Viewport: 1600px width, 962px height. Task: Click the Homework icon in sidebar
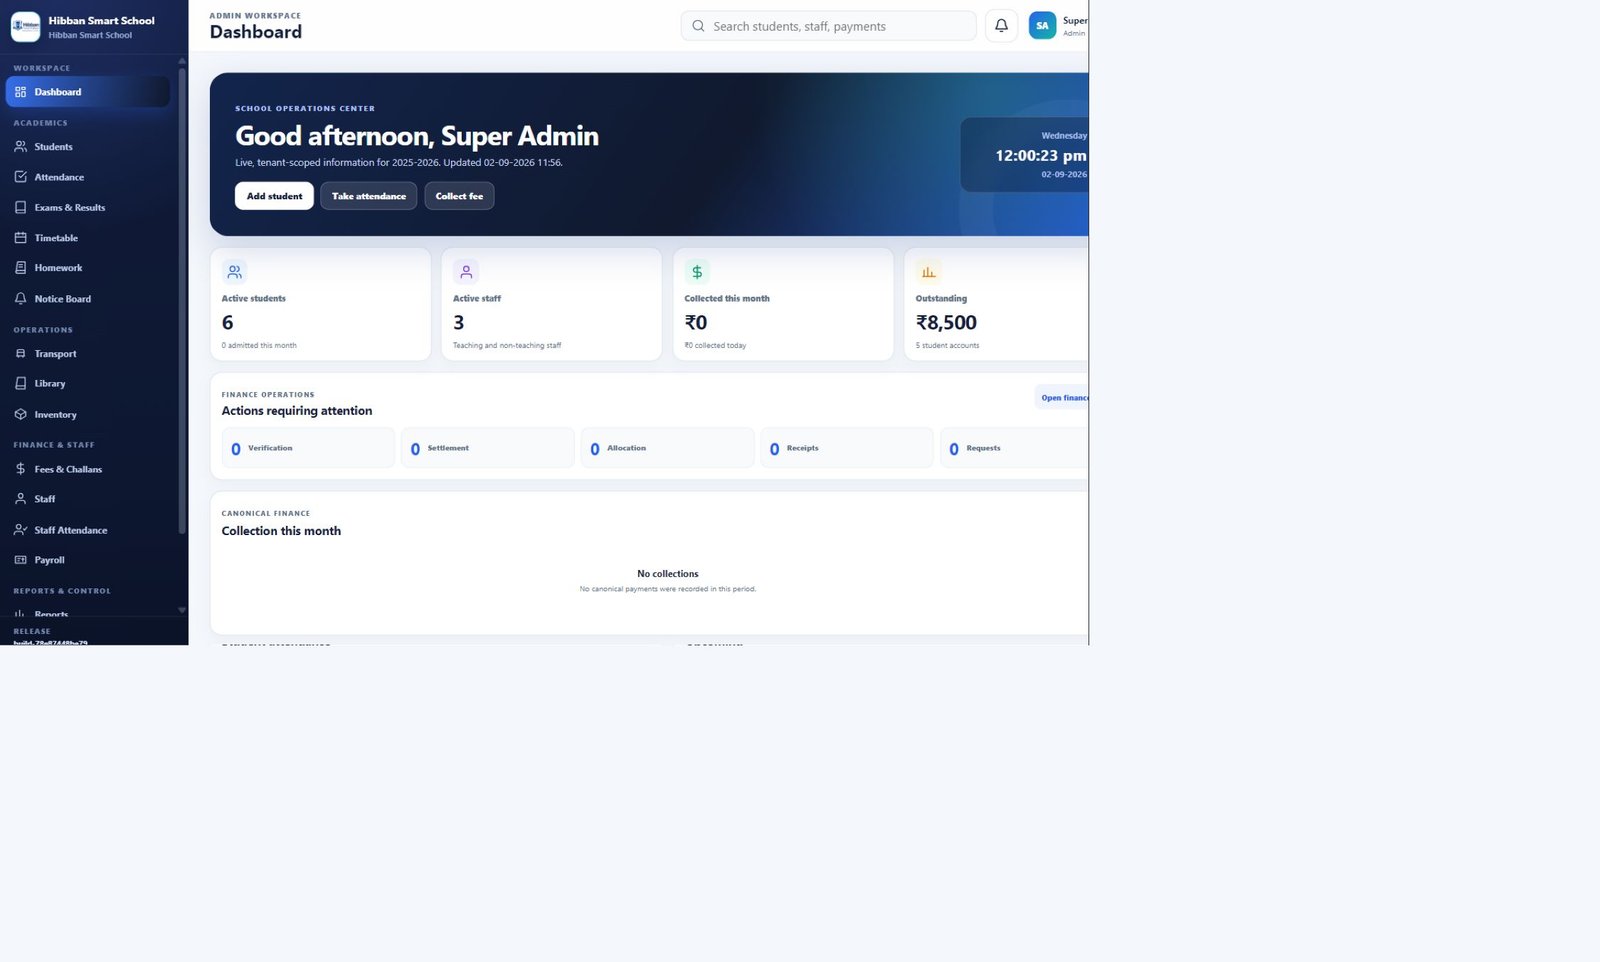20,268
